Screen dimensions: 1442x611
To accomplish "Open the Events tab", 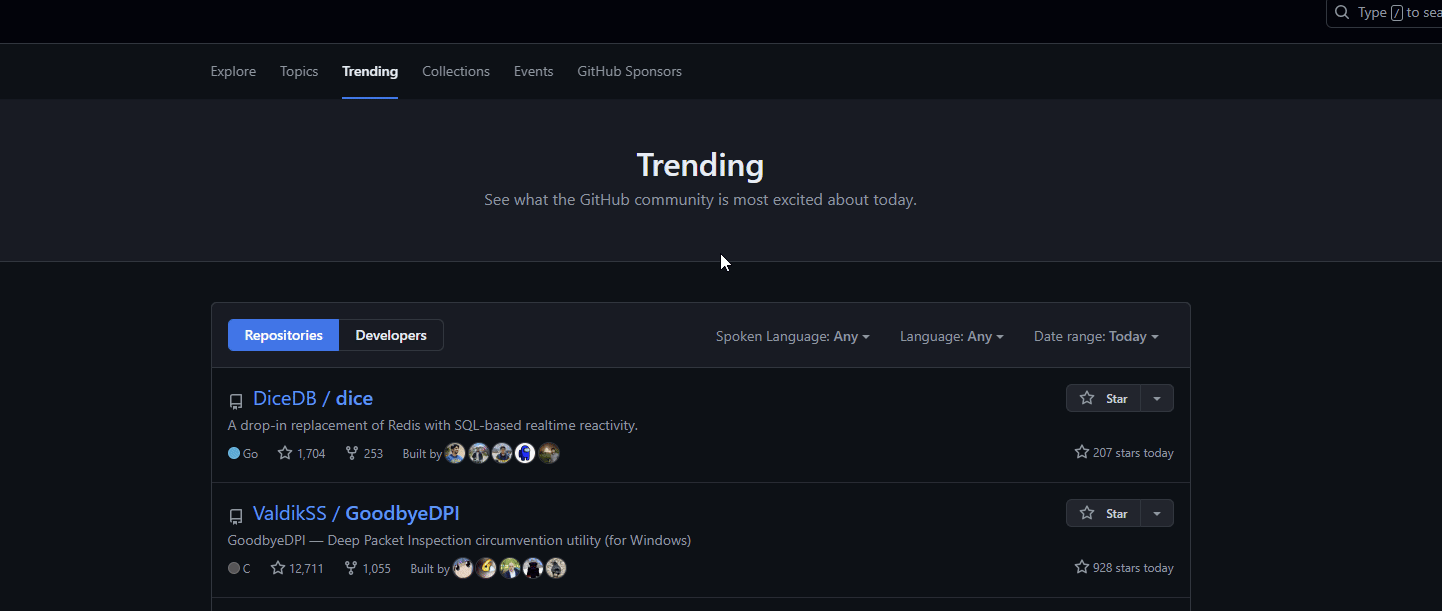I will [533, 71].
